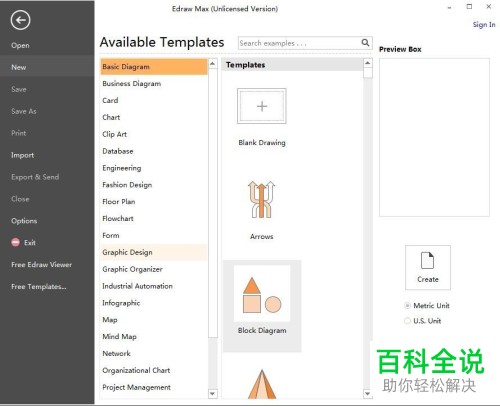Select the Basic Diagram category

pyautogui.click(x=154, y=67)
